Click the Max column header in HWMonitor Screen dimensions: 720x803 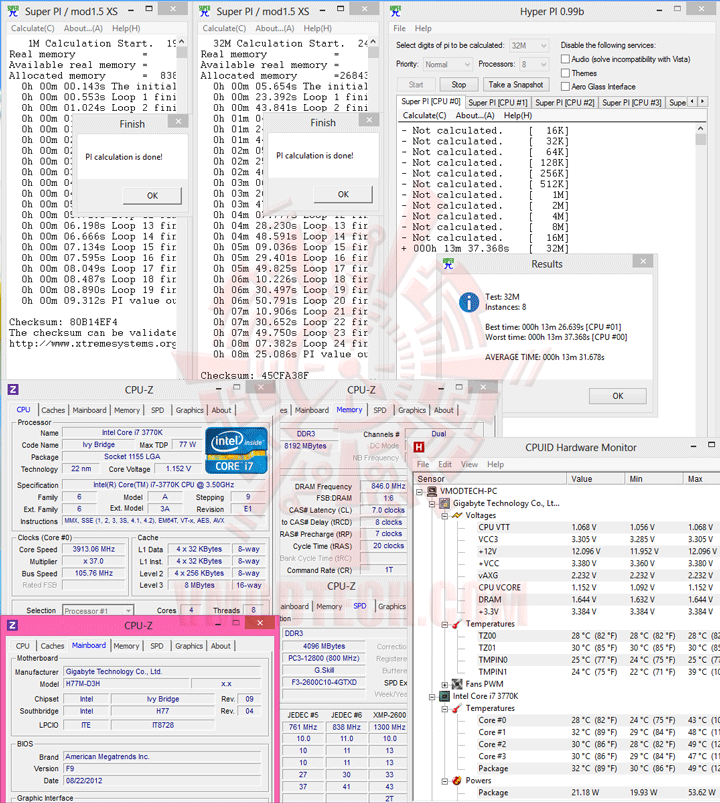click(702, 479)
